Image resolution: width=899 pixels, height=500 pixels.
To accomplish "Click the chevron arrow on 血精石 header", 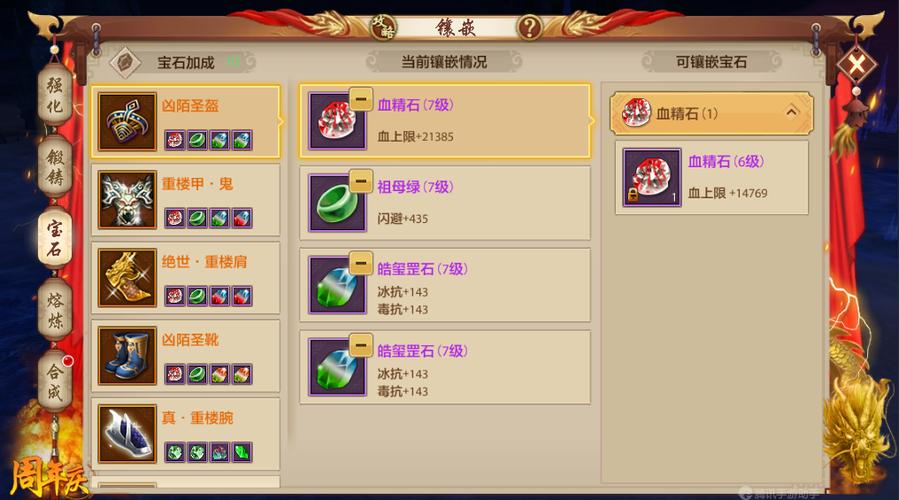I will click(791, 112).
